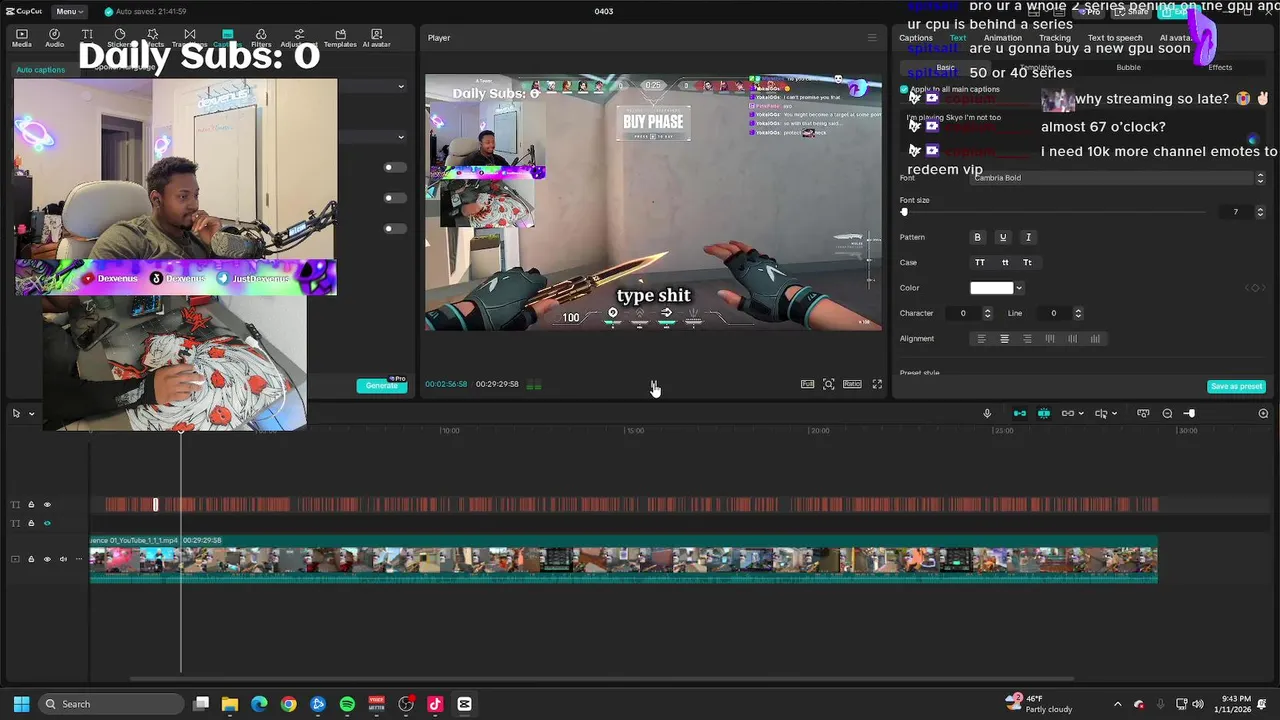Viewport: 1280px width, 720px height.
Task: Toggle the first switch in Auto captions panel
Action: click(395, 167)
